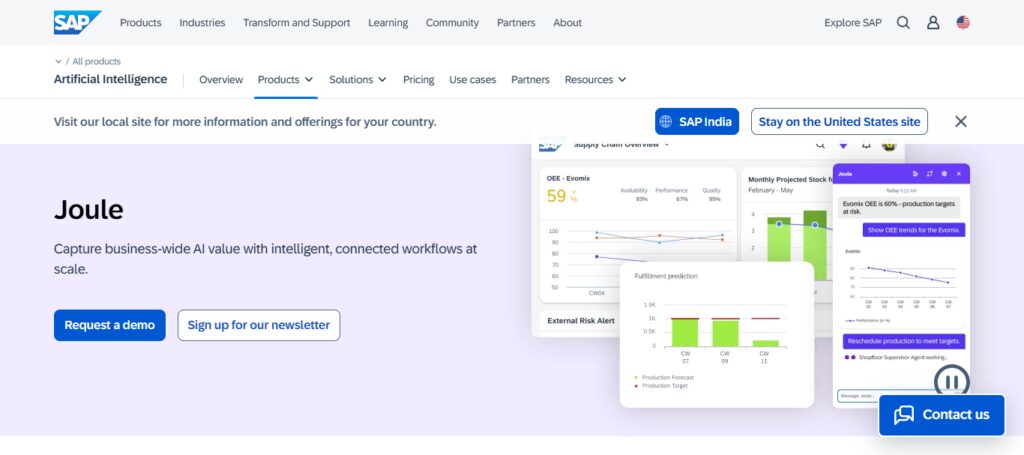Viewport: 1024px width, 455px height.
Task: Click Explore SAP link
Action: point(853,23)
